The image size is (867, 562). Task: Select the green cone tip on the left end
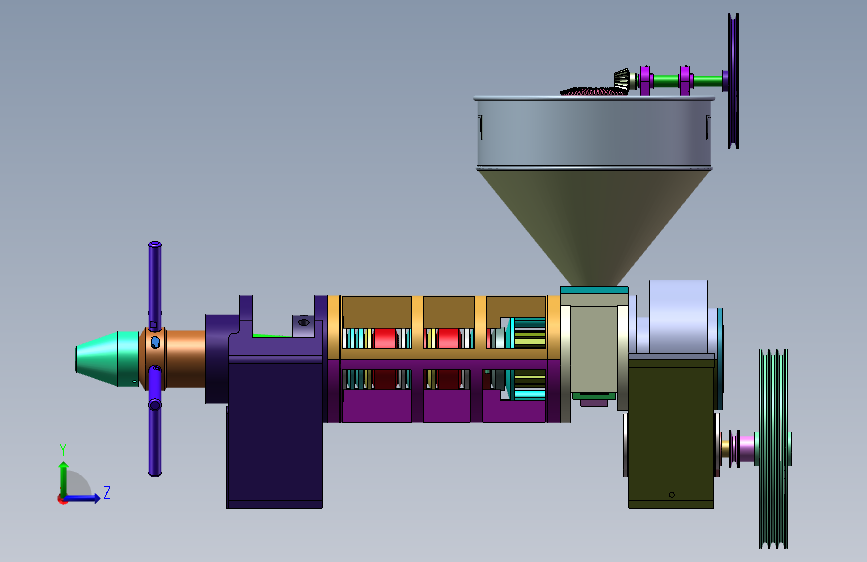107,358
